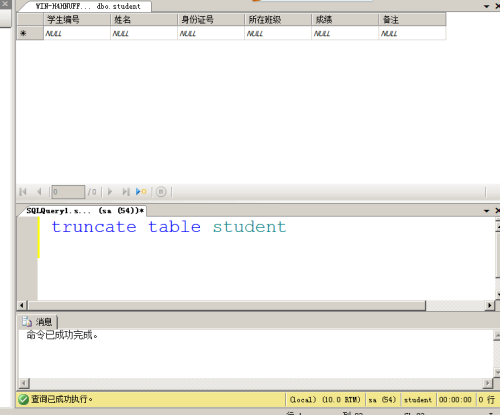The width and height of the screenshot is (500, 415).
Task: Click sa (54) login status entry
Action: pyautogui.click(x=382, y=399)
